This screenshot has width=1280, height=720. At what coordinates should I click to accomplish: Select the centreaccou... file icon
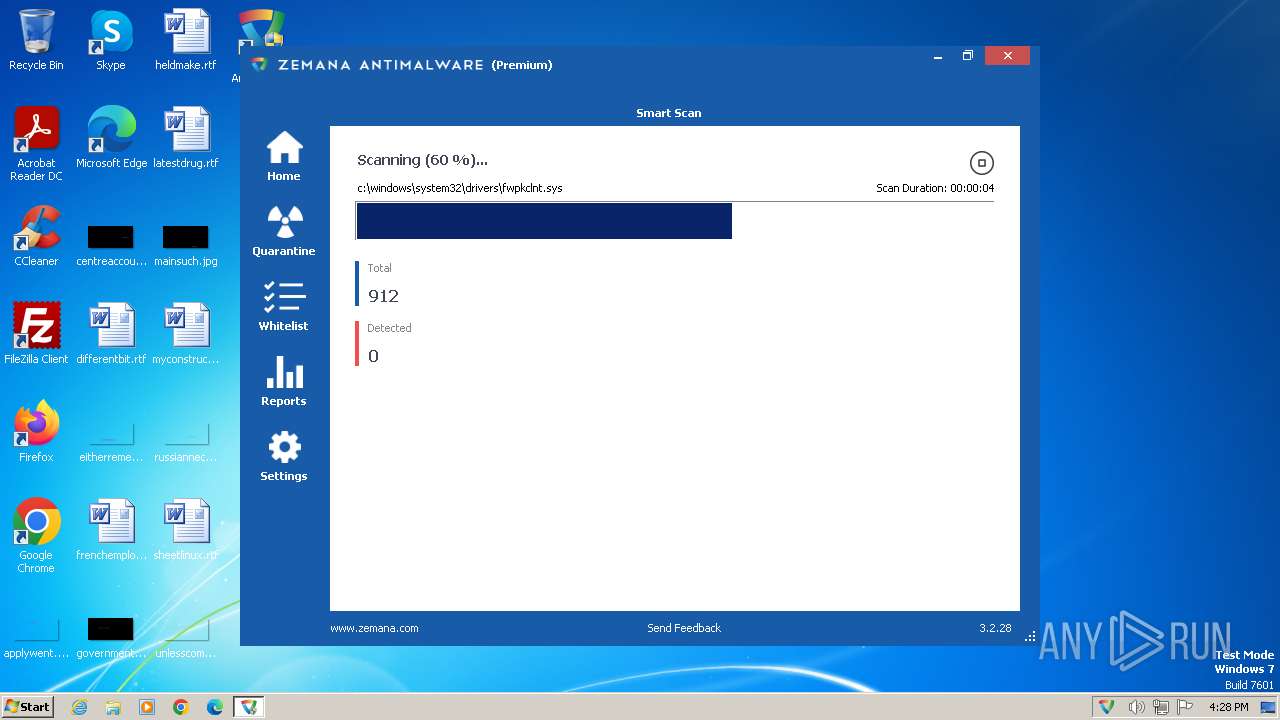(x=111, y=244)
